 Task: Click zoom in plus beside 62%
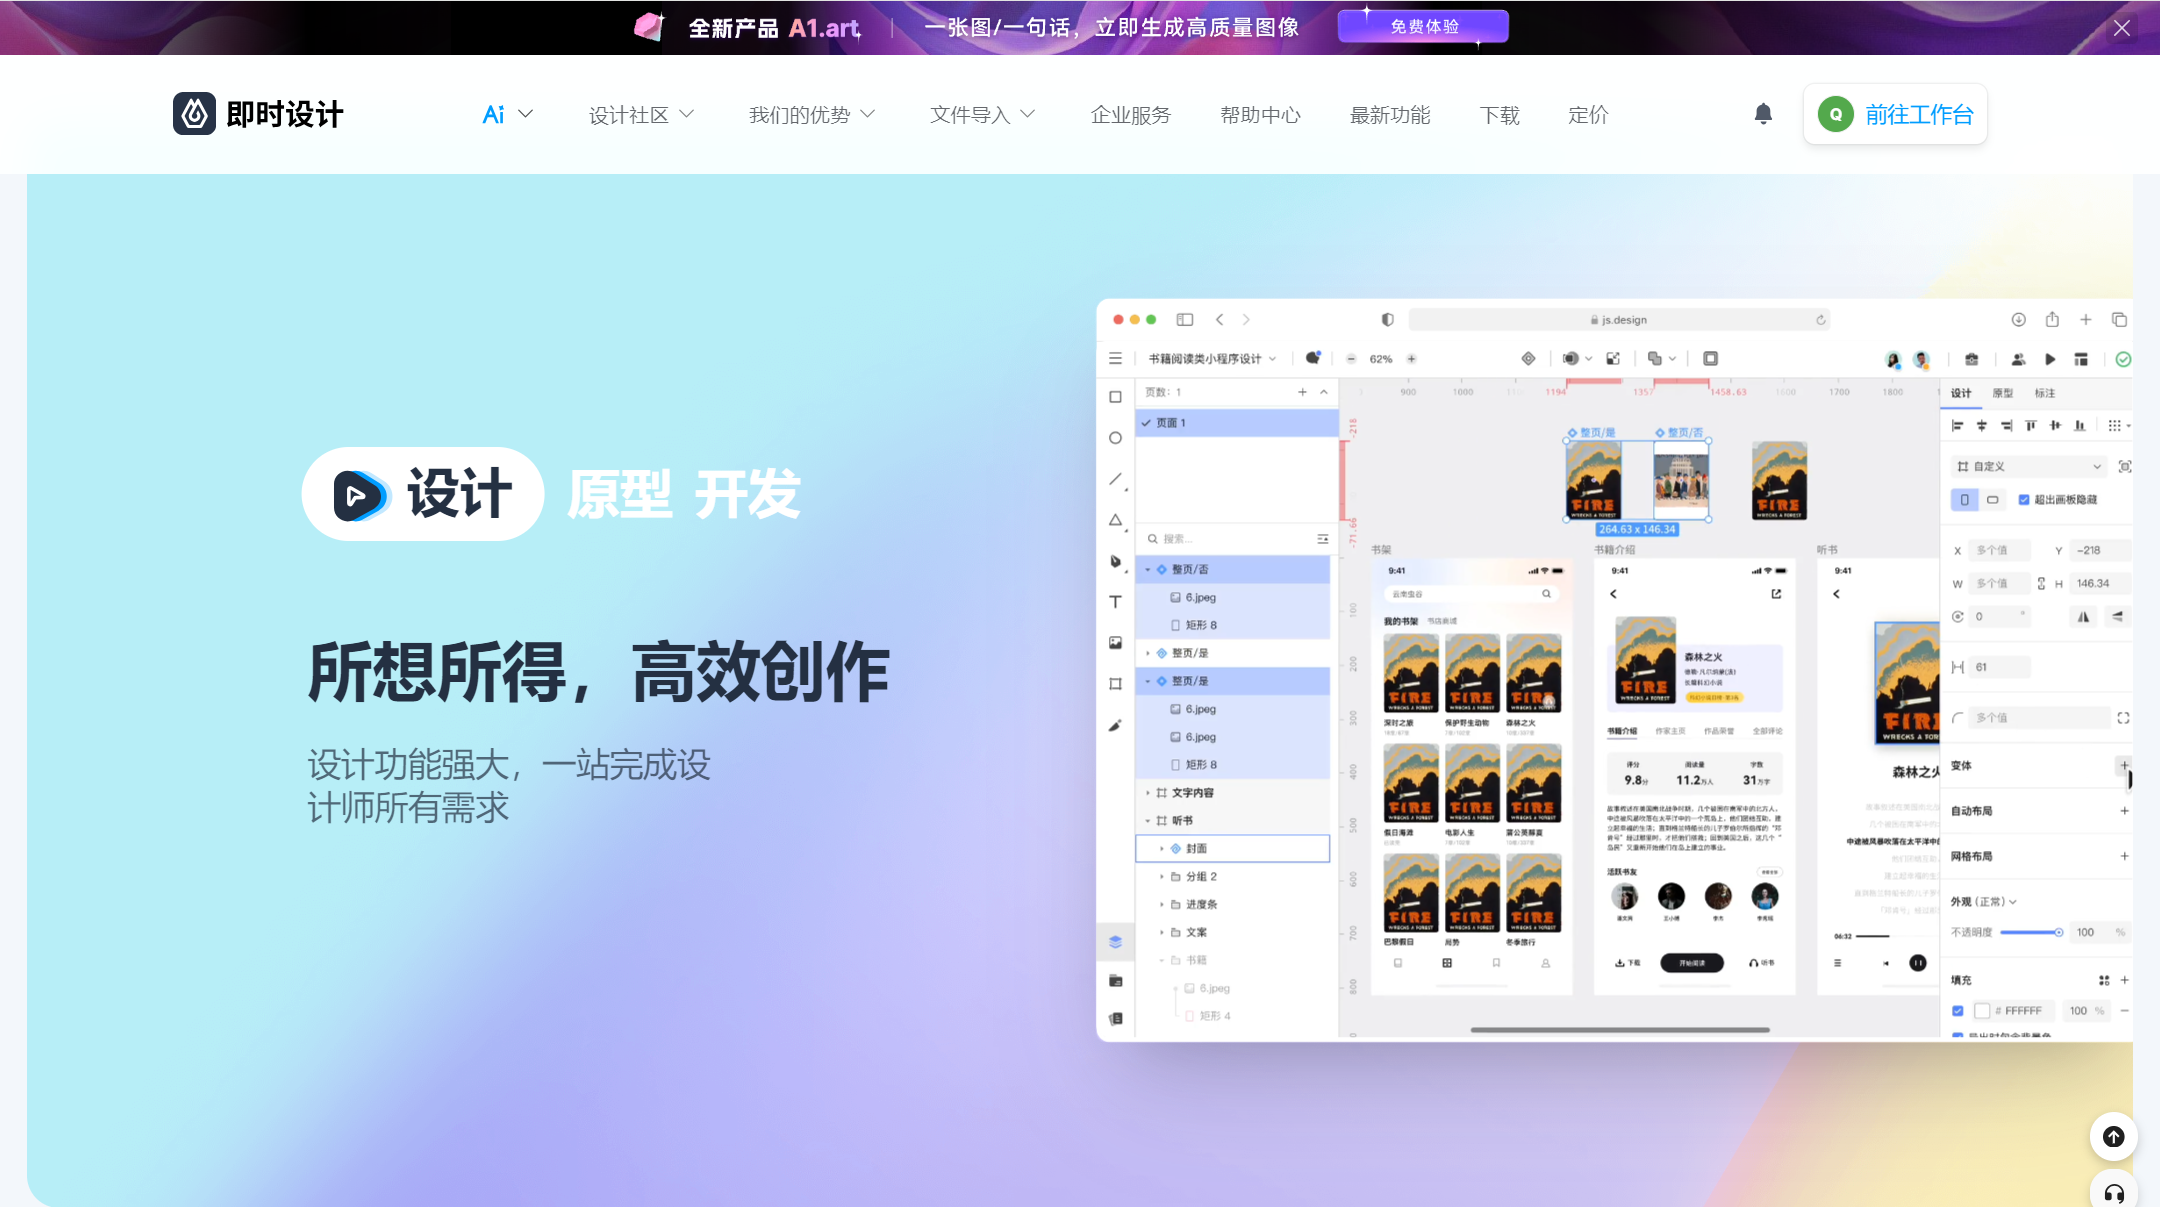click(x=1411, y=359)
